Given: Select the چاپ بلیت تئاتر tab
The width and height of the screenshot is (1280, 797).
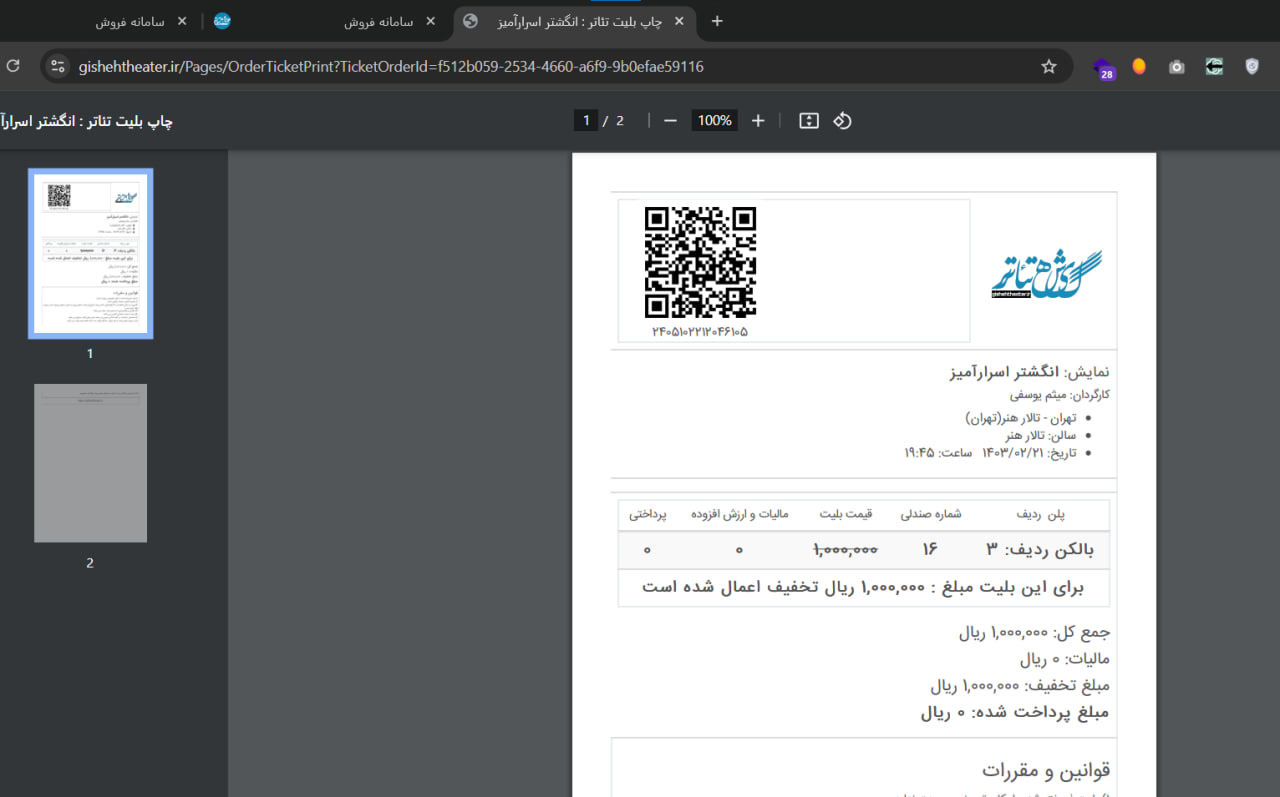Looking at the screenshot, I should (x=575, y=21).
